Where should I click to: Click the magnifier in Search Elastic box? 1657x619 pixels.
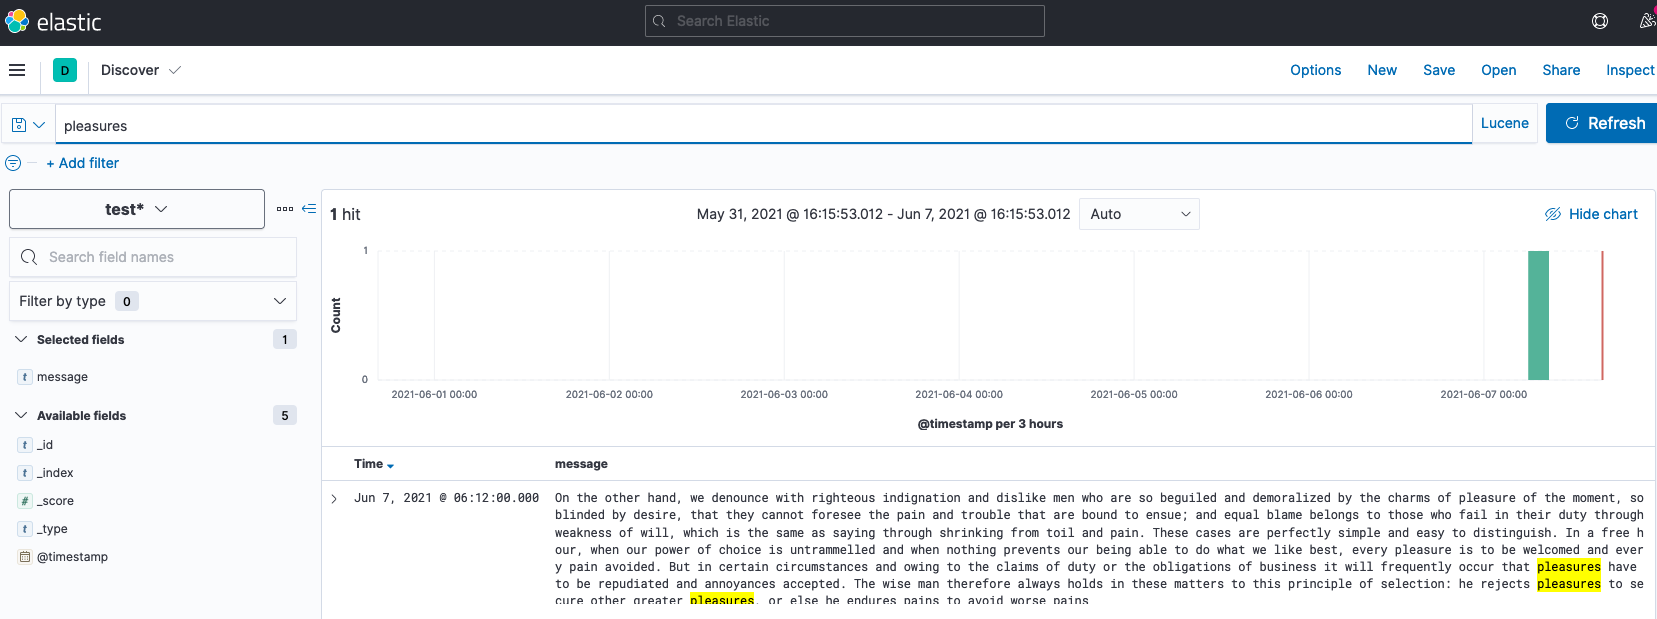(x=659, y=21)
